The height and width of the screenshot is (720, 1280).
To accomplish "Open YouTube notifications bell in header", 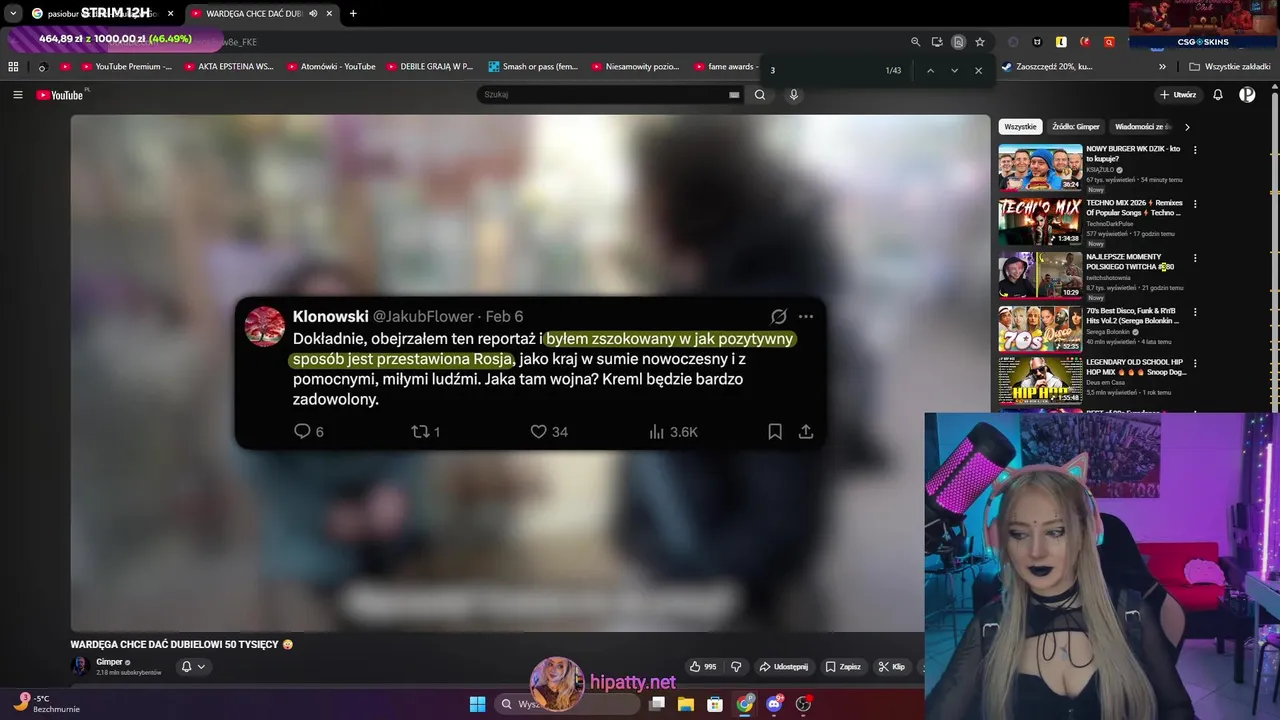I will [x=1218, y=95].
